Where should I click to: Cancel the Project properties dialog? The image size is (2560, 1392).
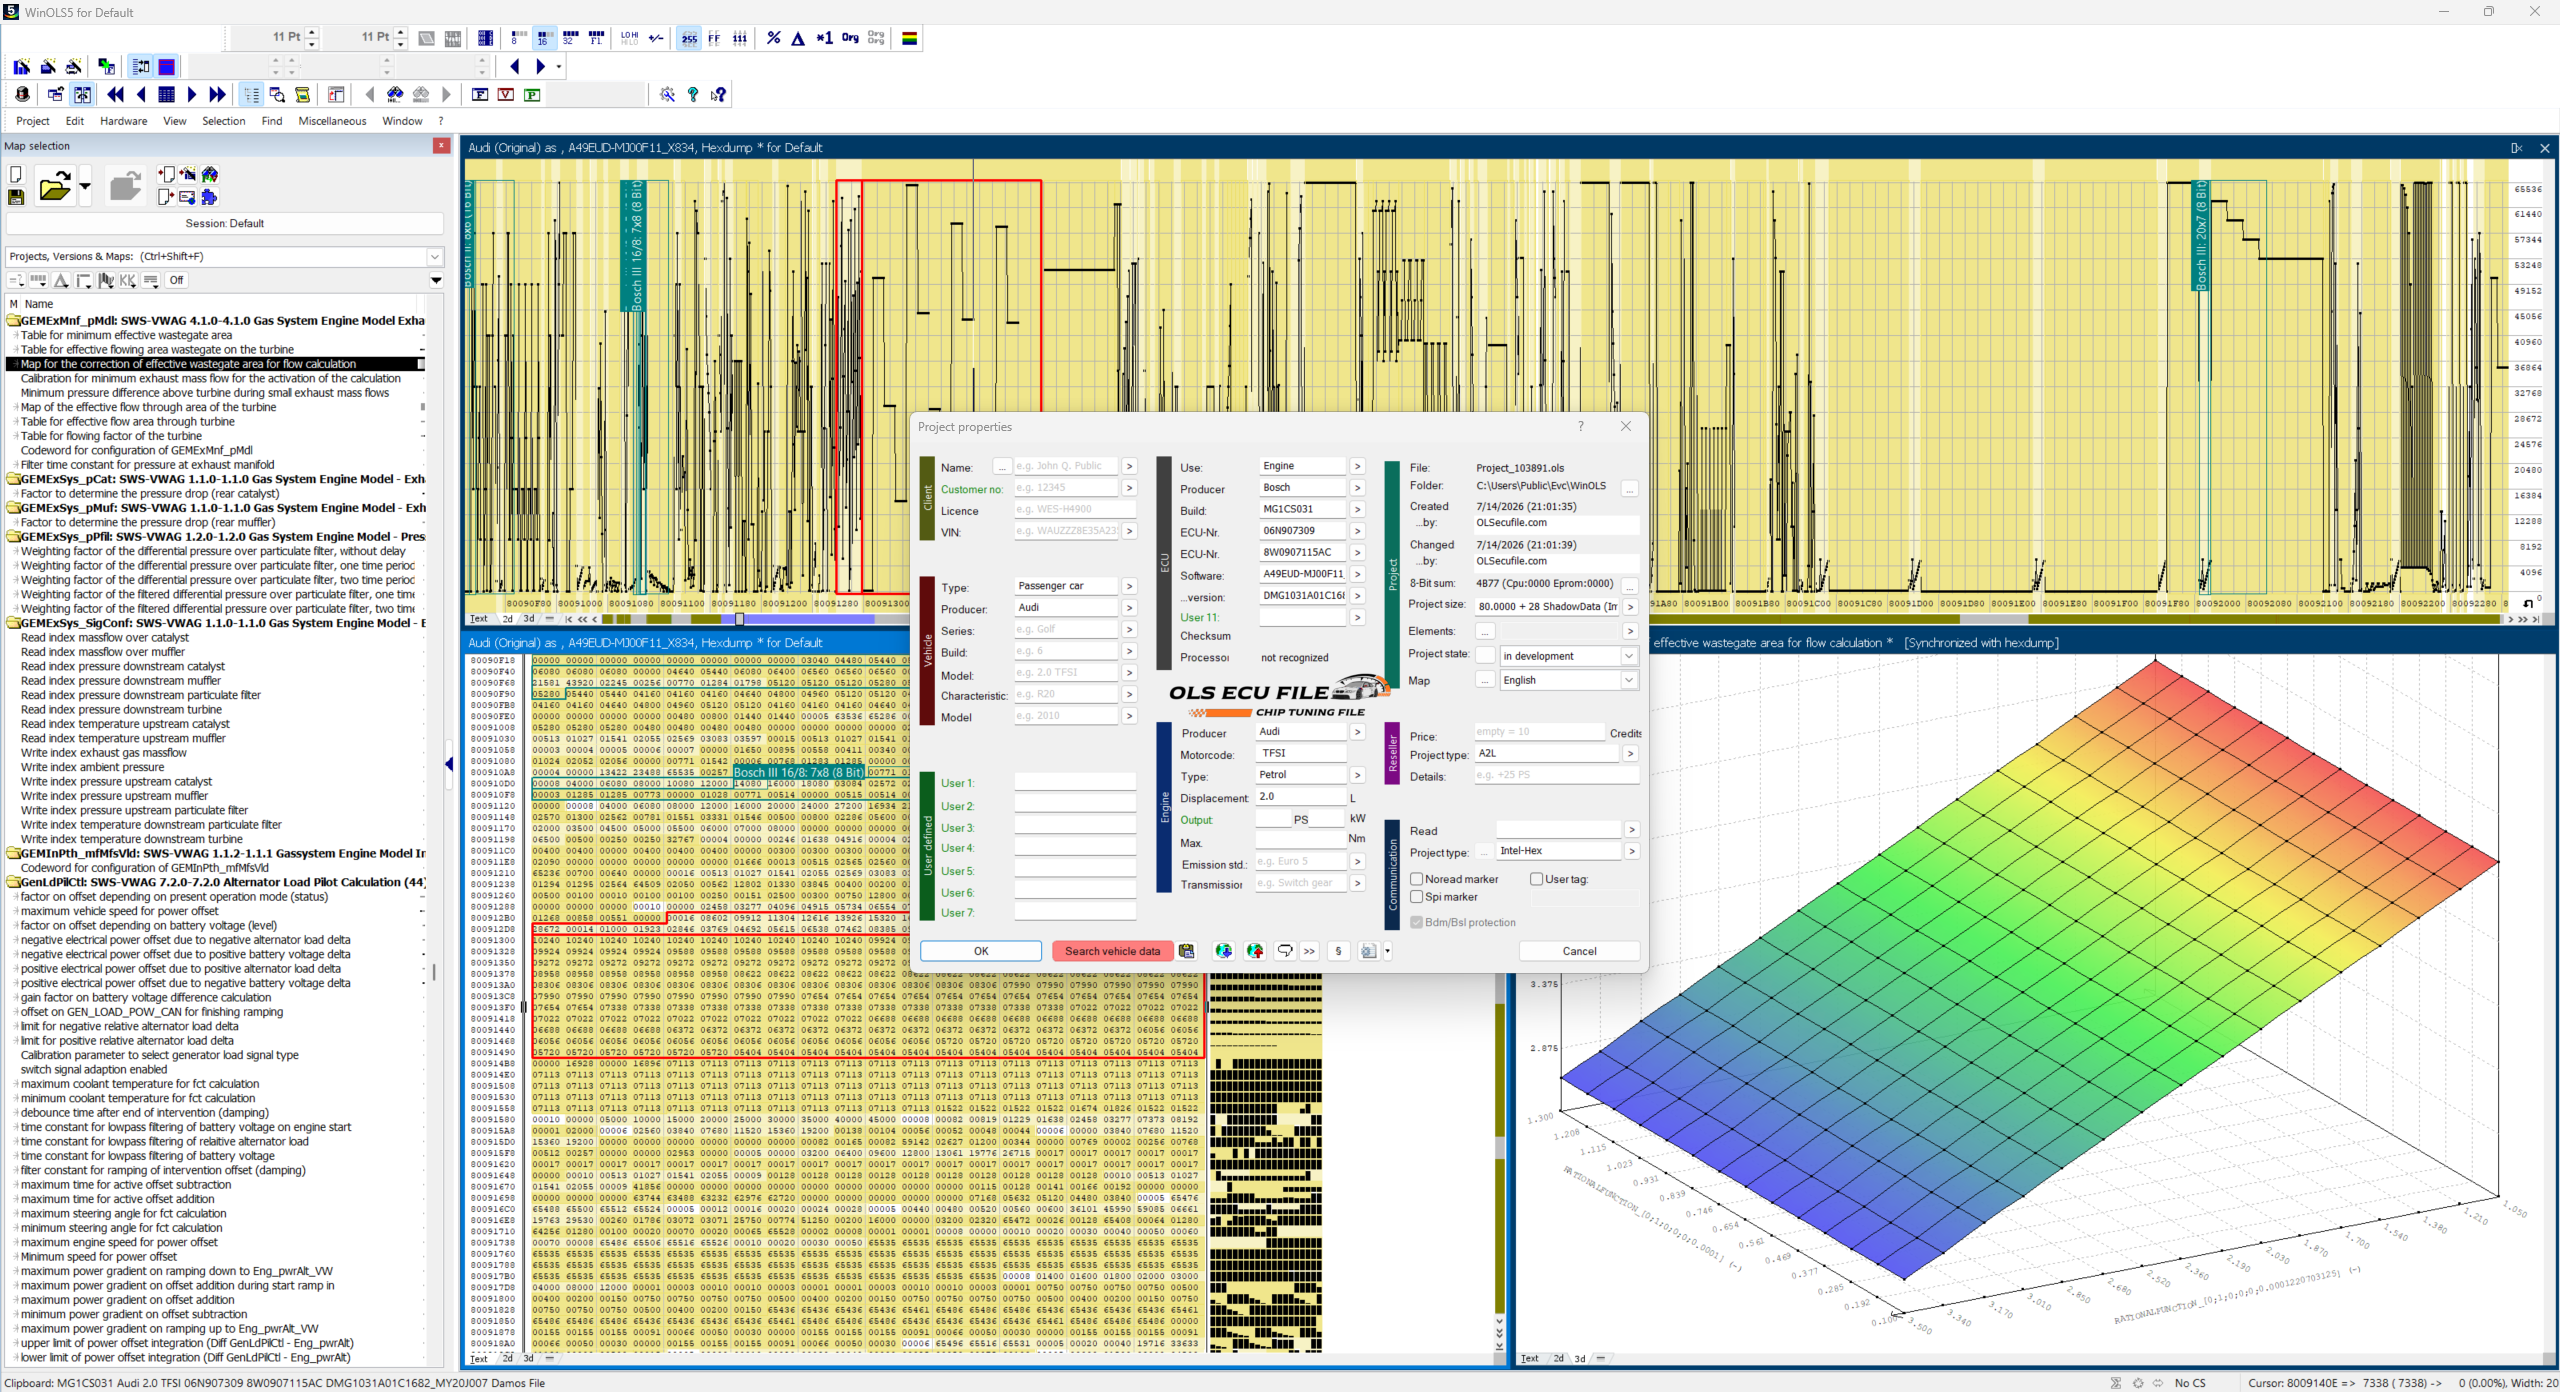click(1579, 951)
